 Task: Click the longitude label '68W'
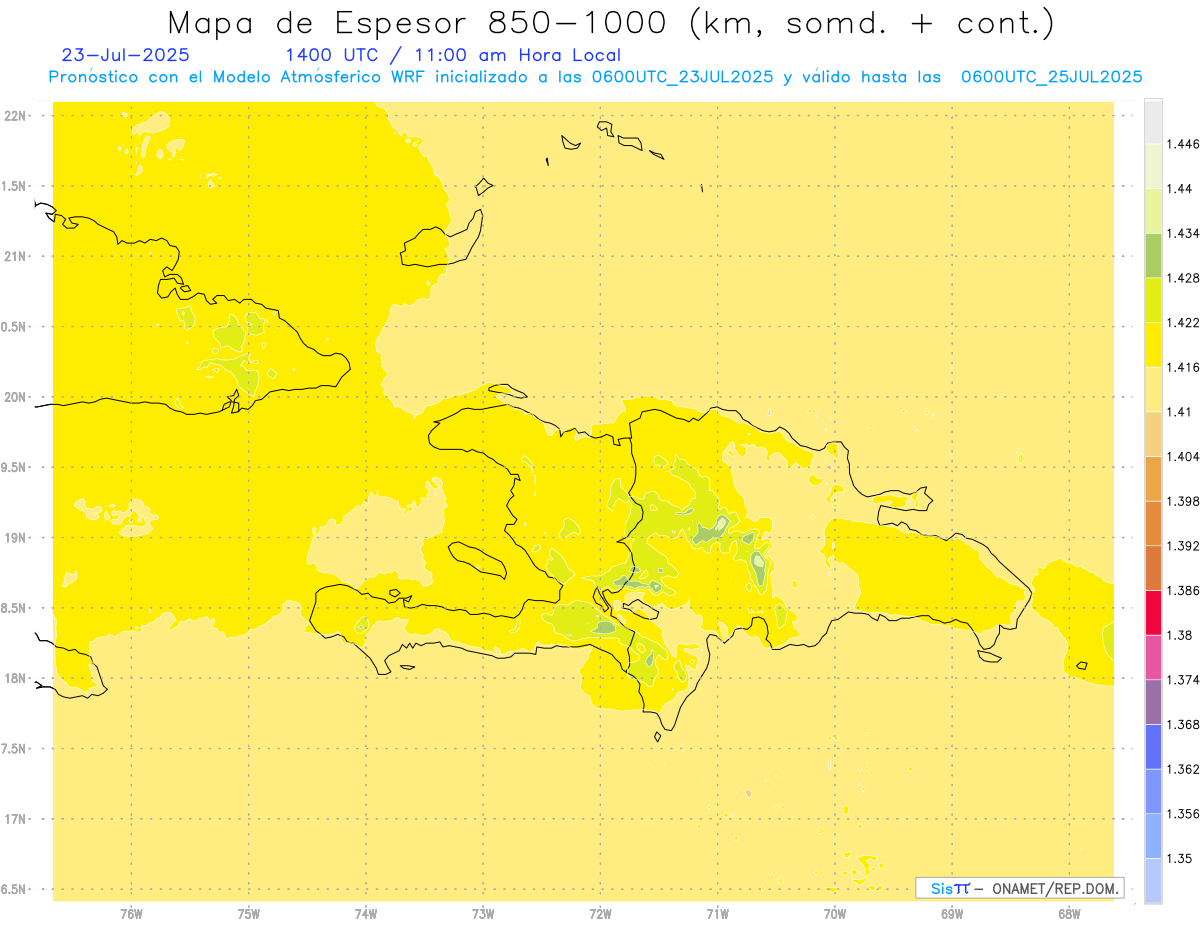pyautogui.click(x=1069, y=914)
